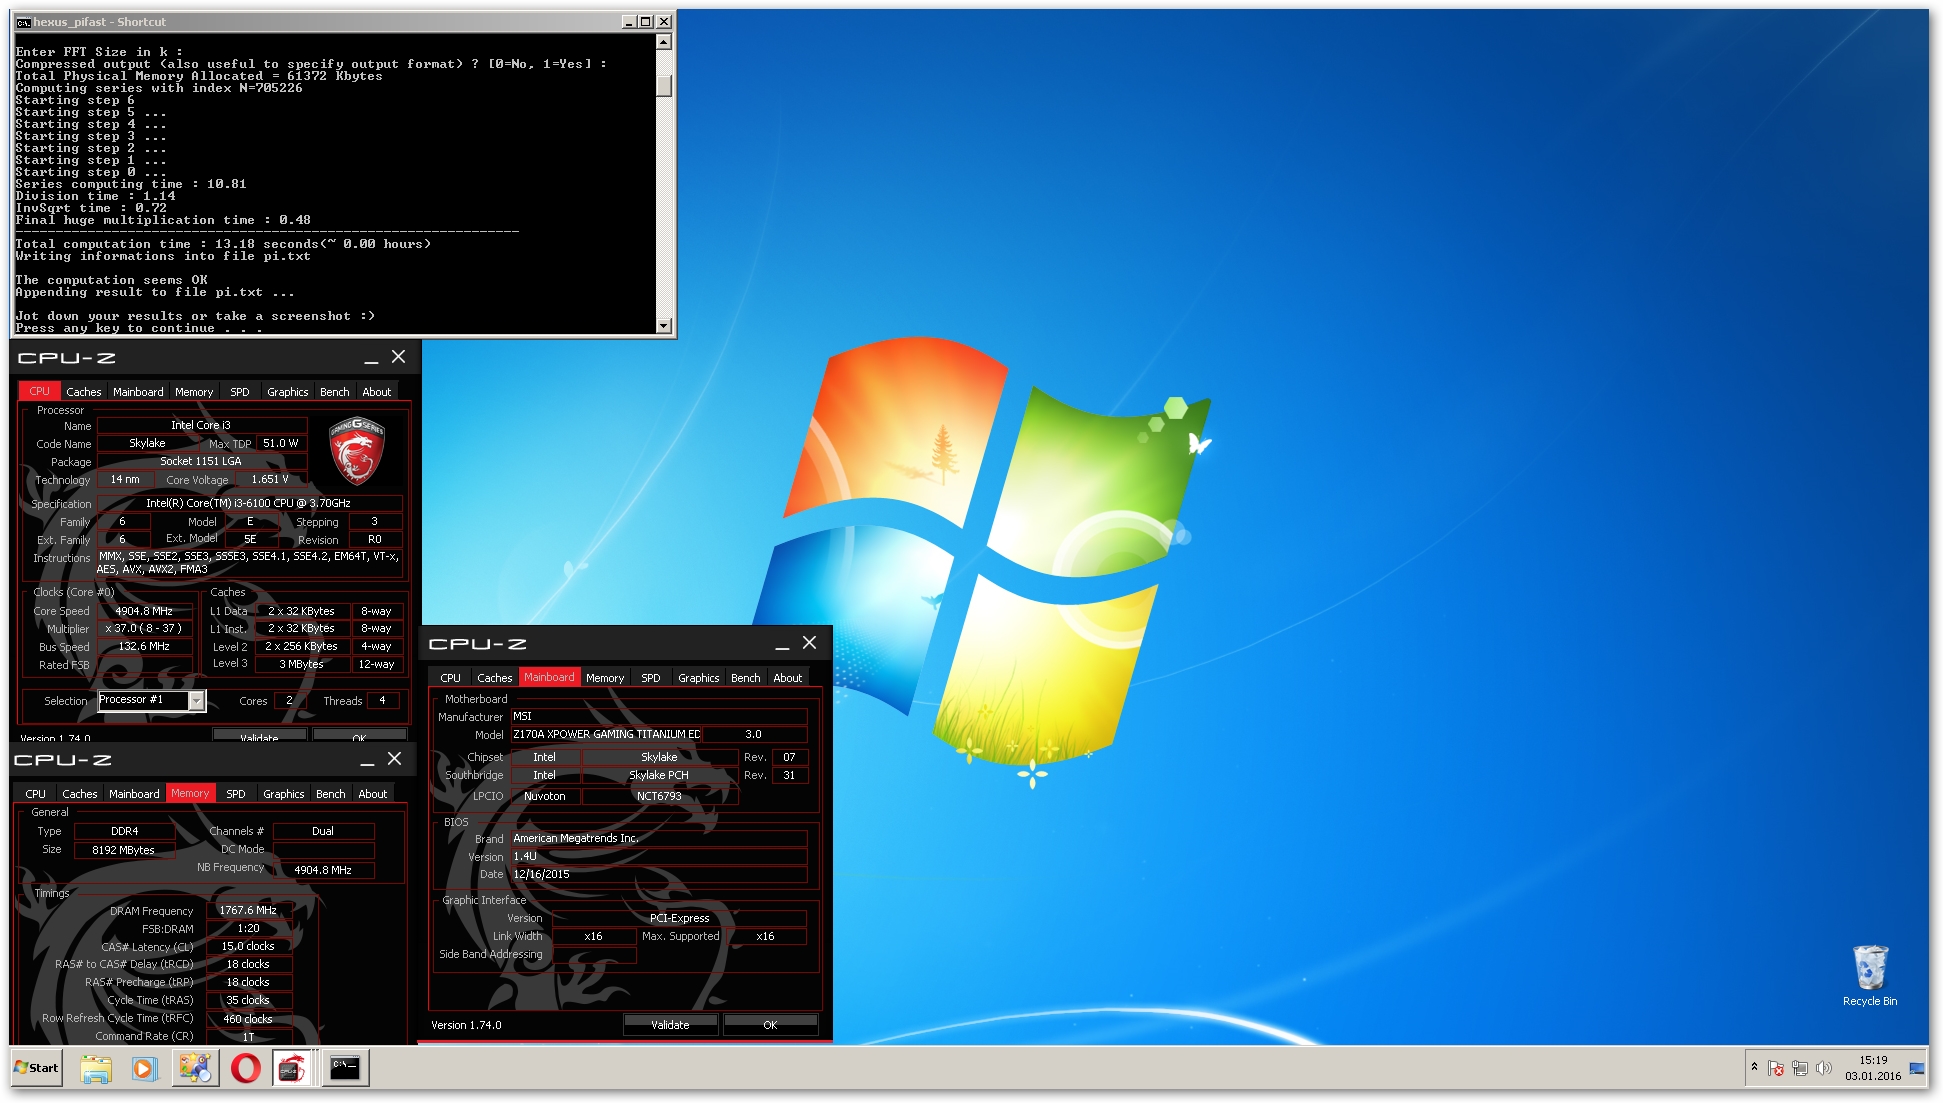Click the console scrollbar down arrow

tap(664, 325)
